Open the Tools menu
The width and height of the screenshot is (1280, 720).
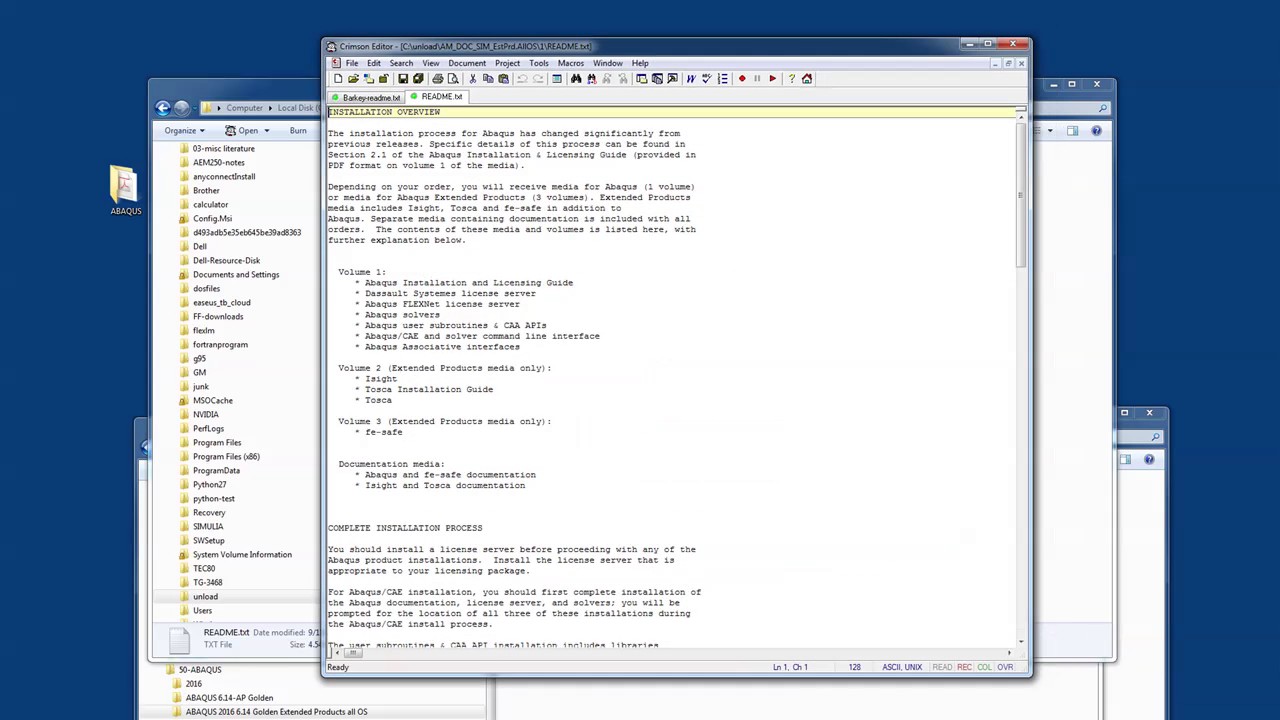[539, 63]
